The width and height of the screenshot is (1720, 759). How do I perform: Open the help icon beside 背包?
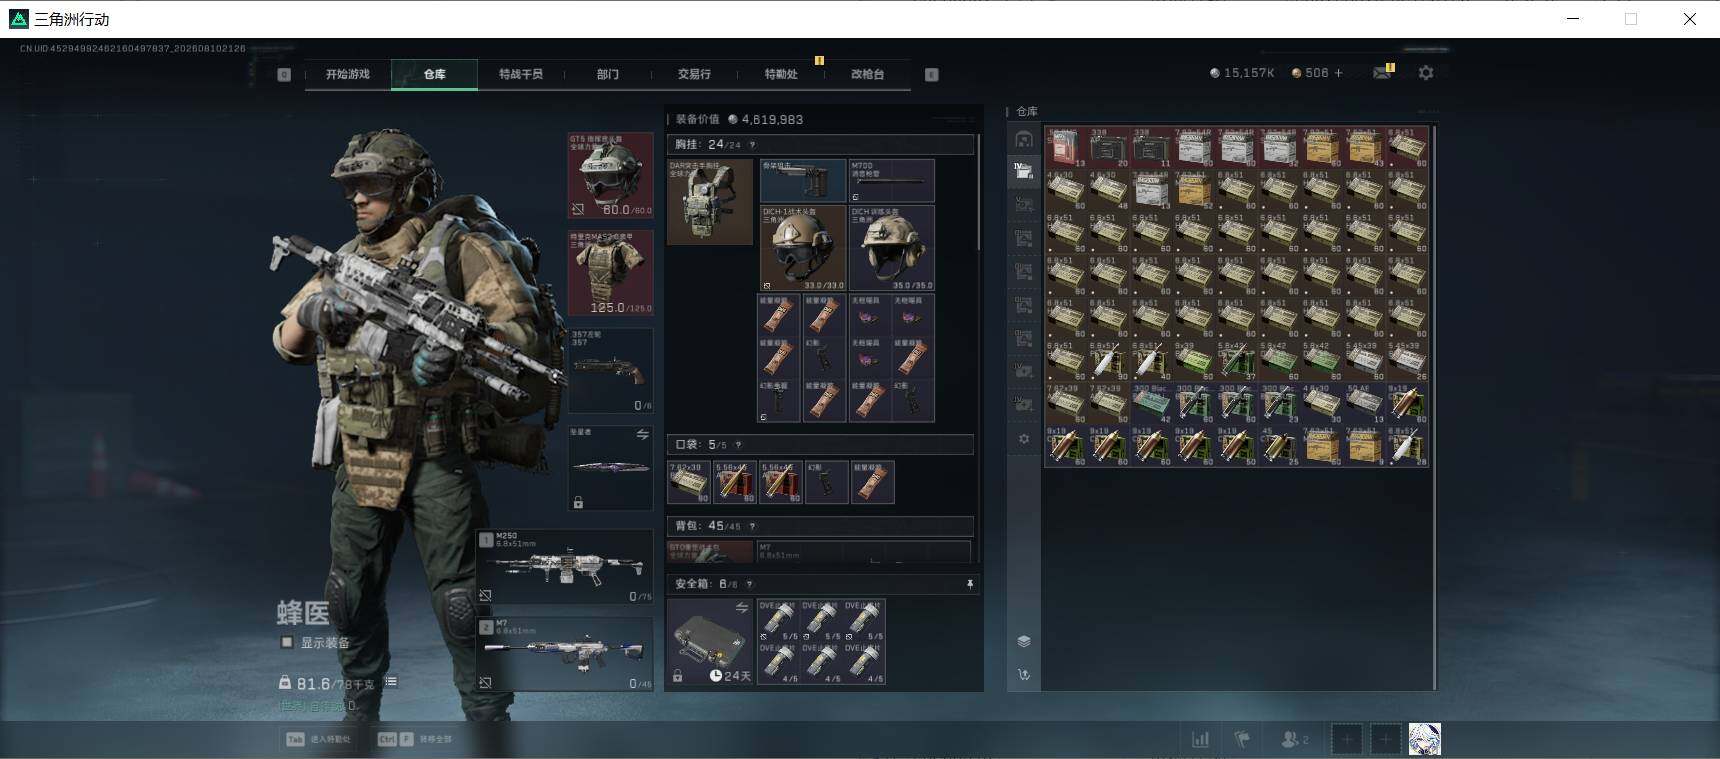coord(752,526)
